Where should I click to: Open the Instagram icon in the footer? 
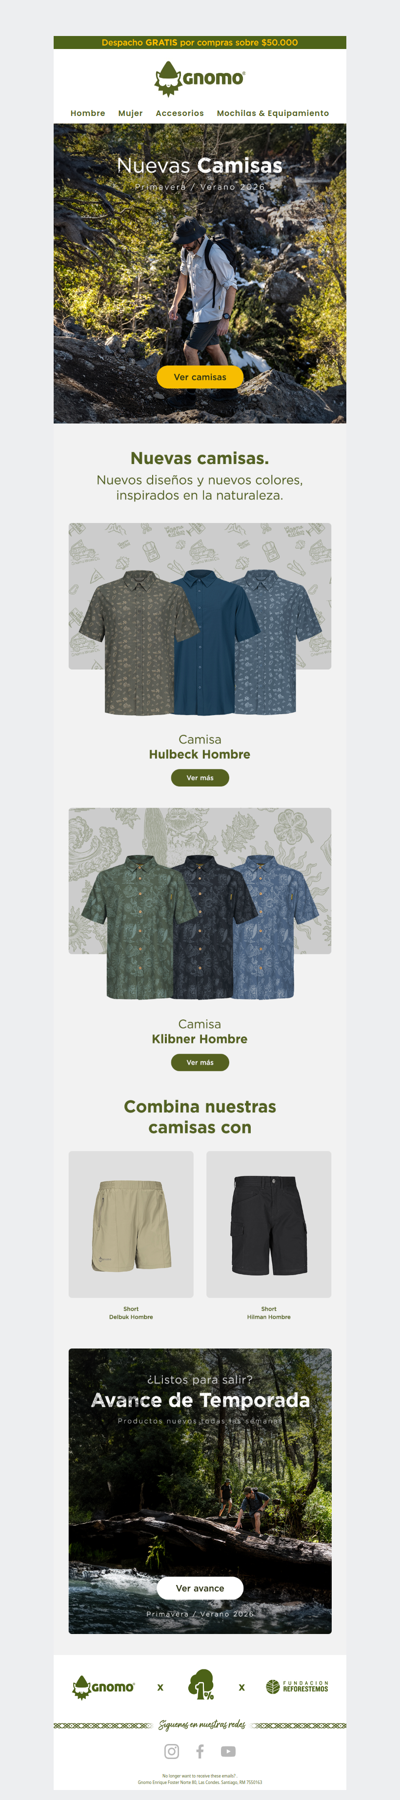pos(172,1751)
